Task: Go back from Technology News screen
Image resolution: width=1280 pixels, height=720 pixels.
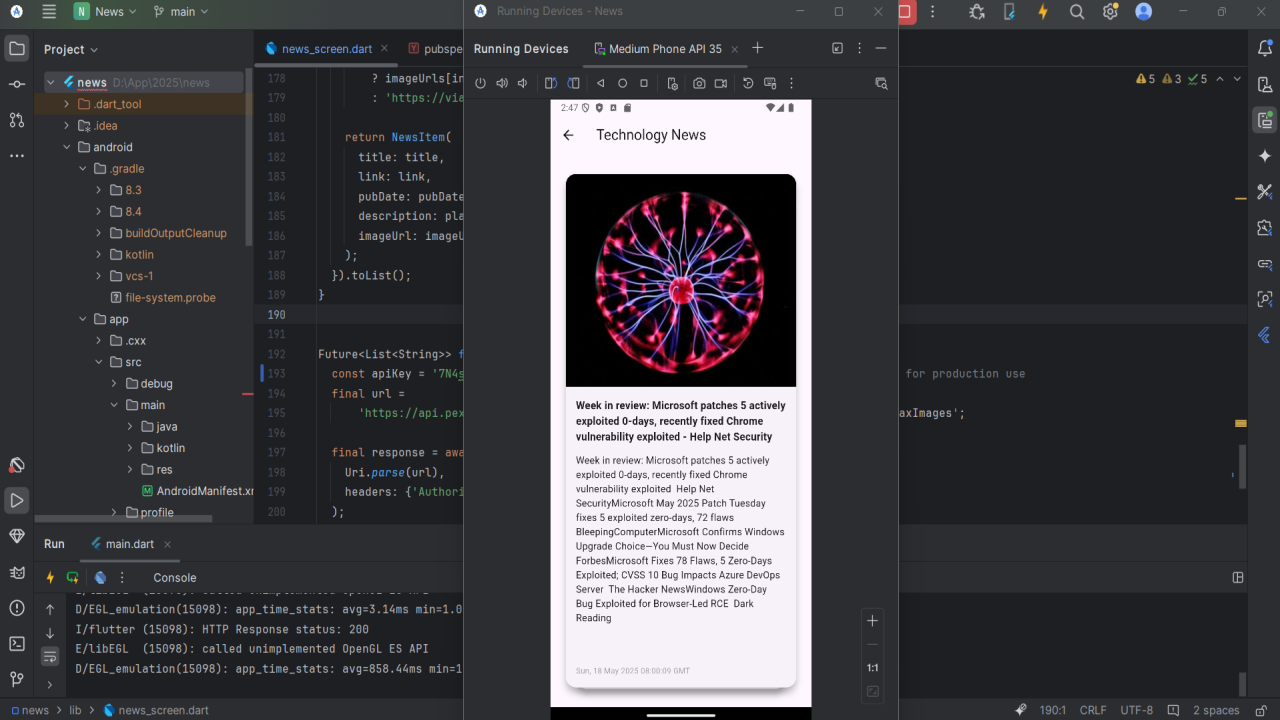Action: (x=569, y=135)
